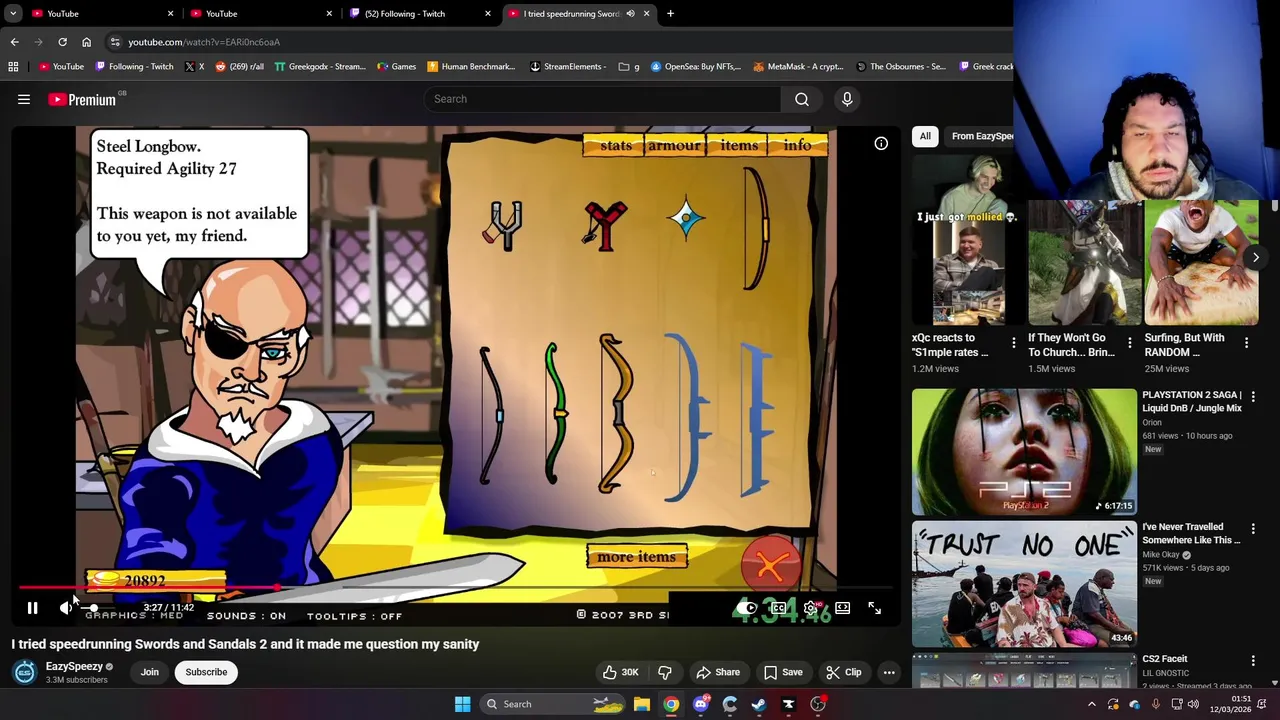This screenshot has height=720, width=1280.
Task: Start voice search with the microphone
Action: click(847, 99)
